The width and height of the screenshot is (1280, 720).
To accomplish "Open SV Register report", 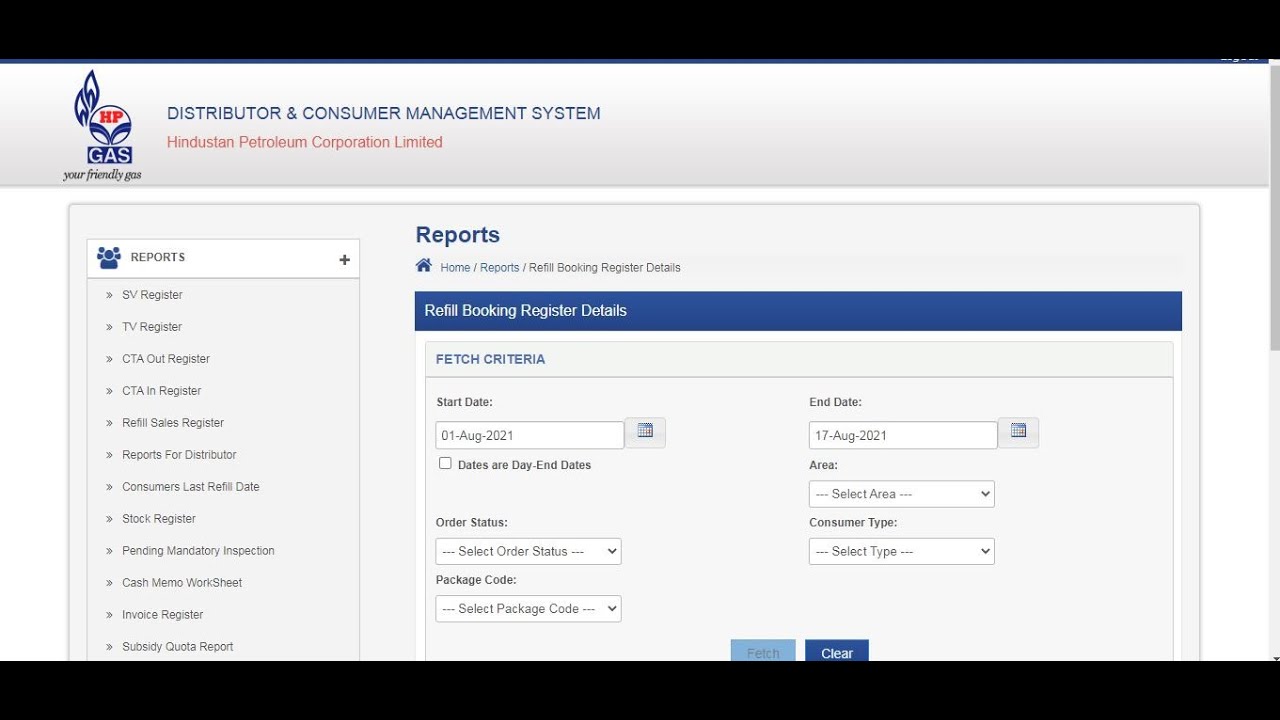I will click(x=152, y=295).
